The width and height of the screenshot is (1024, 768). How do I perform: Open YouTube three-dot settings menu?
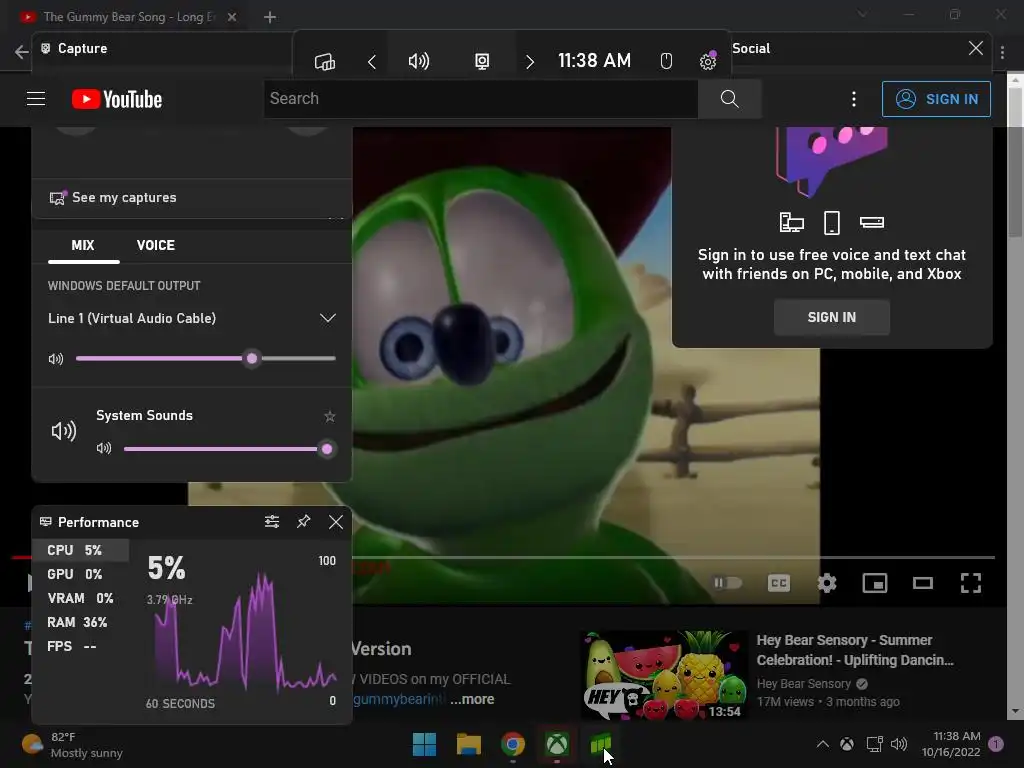click(x=854, y=99)
